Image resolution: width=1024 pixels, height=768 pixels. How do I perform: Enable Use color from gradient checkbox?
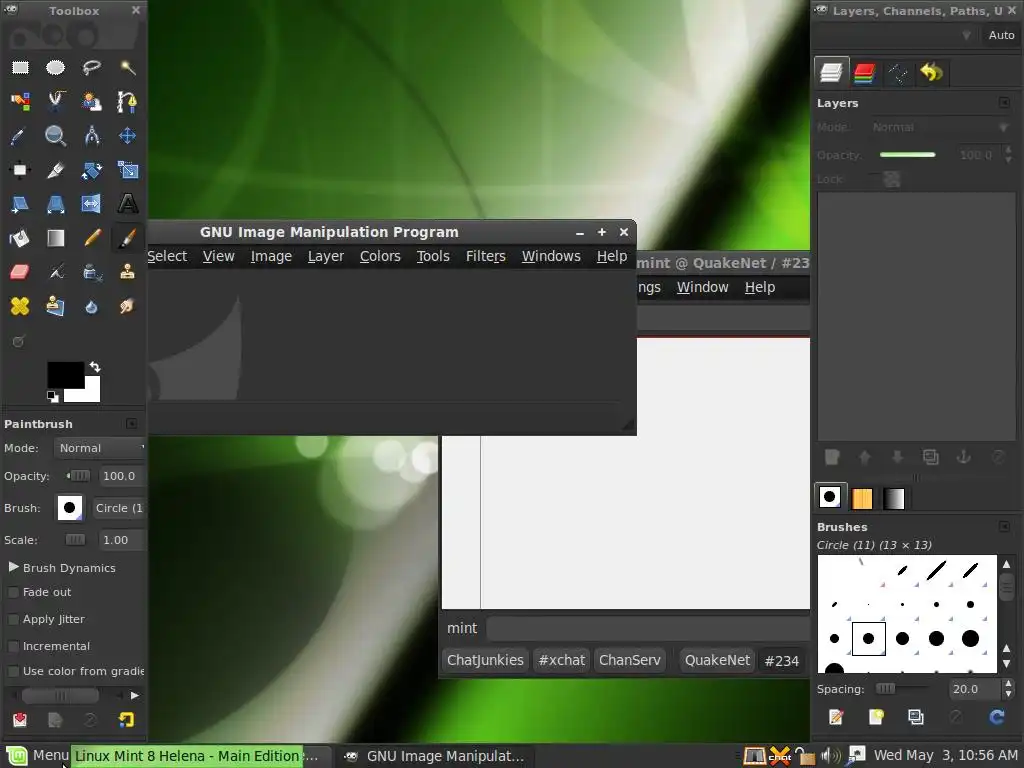pyautogui.click(x=12, y=671)
